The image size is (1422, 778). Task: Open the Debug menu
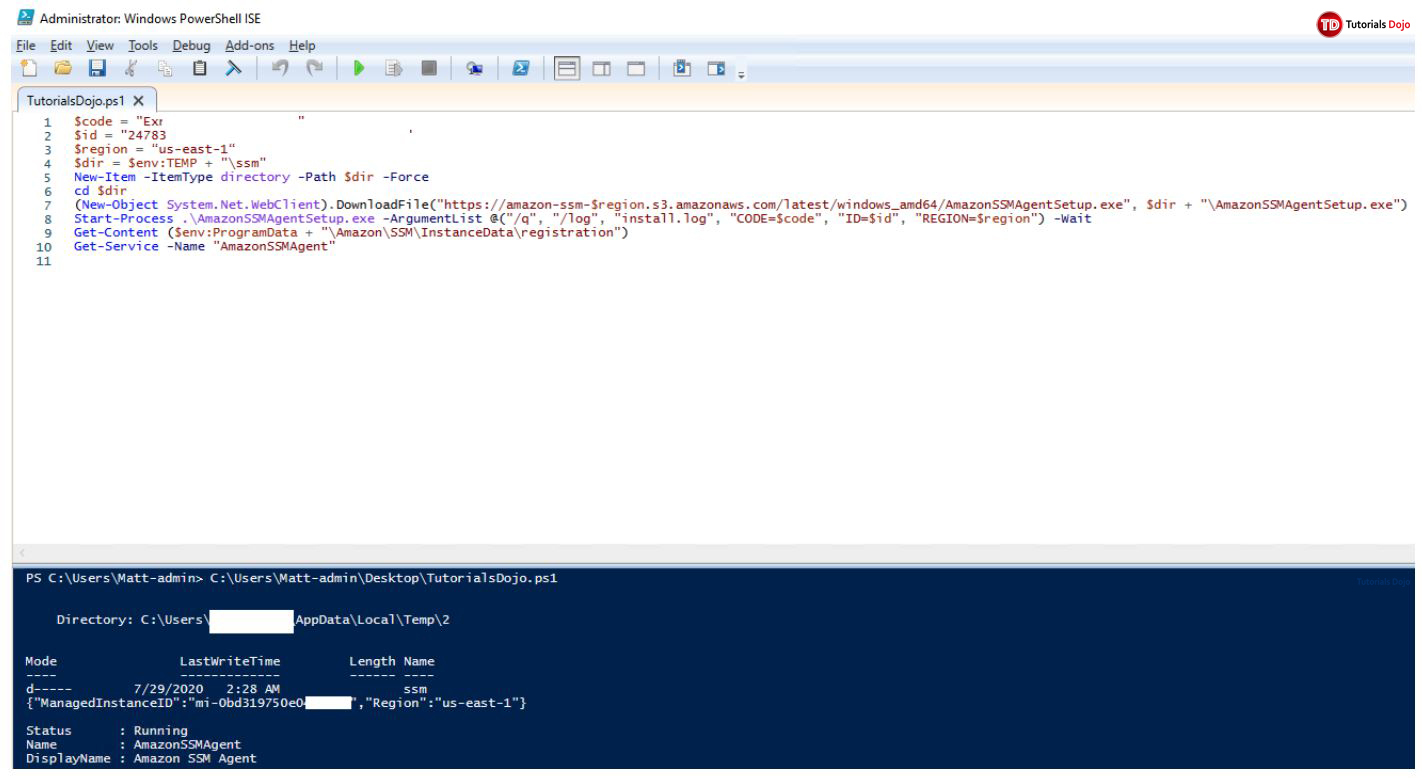tap(191, 46)
